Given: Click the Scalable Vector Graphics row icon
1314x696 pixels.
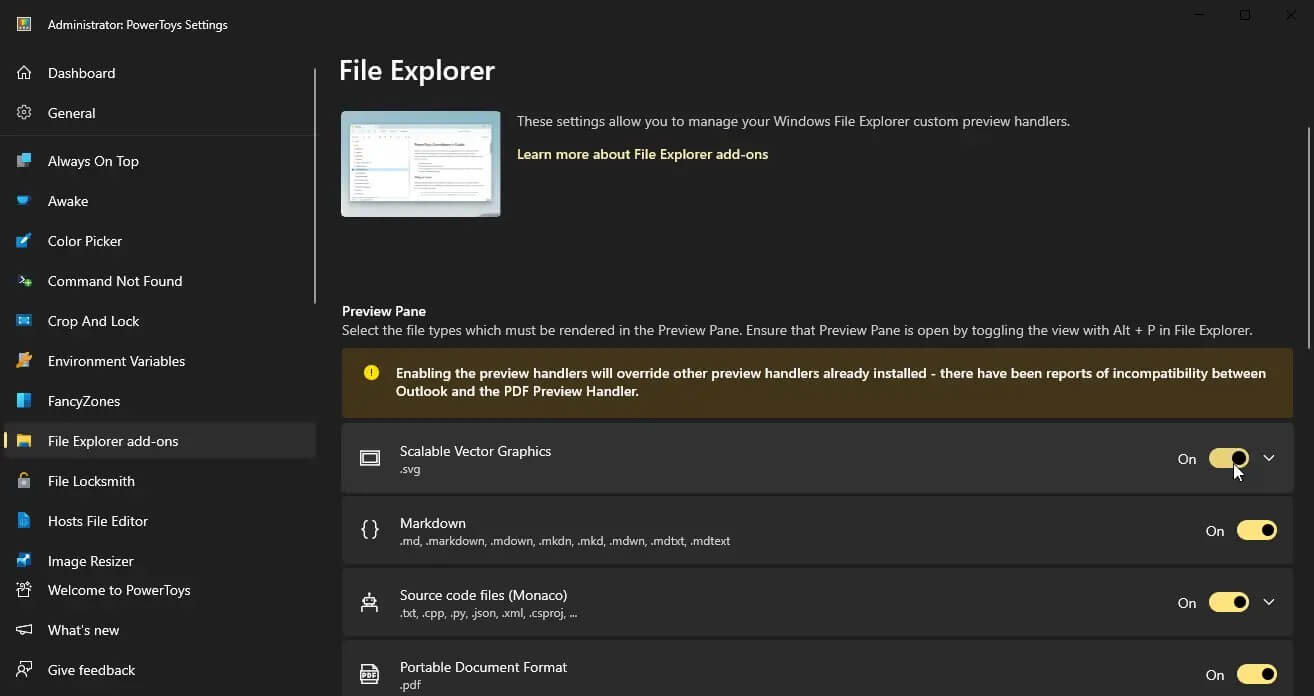Looking at the screenshot, I should 370,458.
